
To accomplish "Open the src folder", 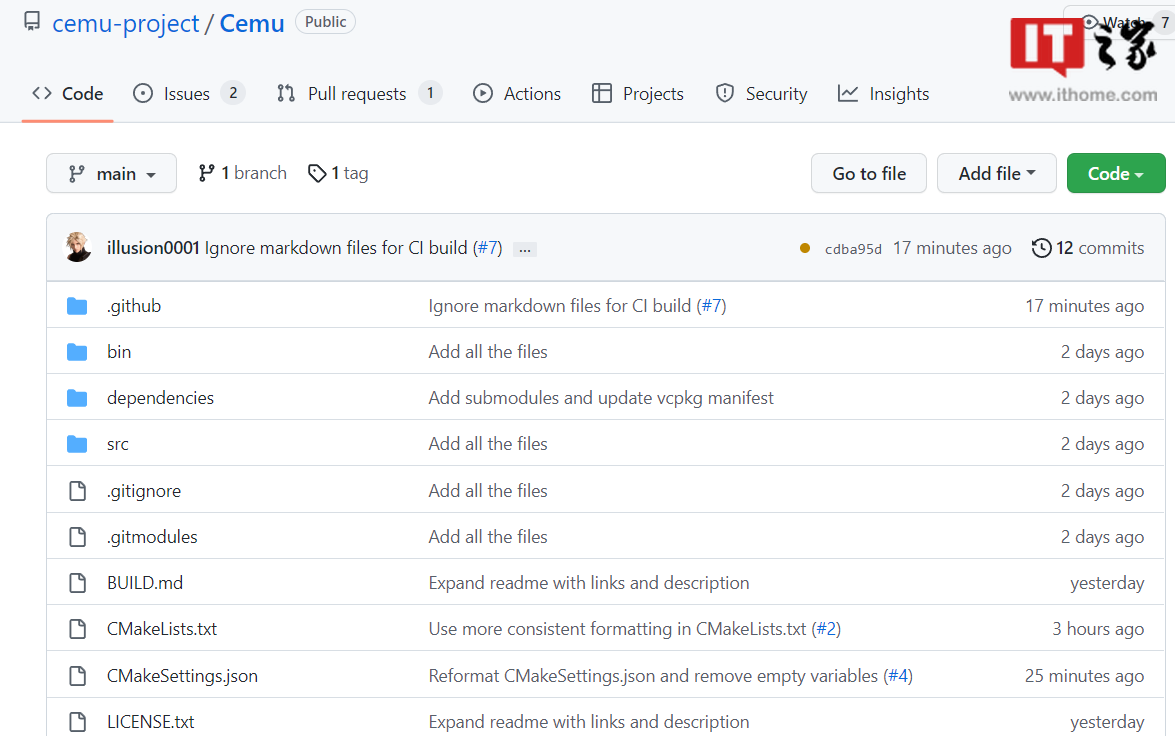I will (x=118, y=444).
